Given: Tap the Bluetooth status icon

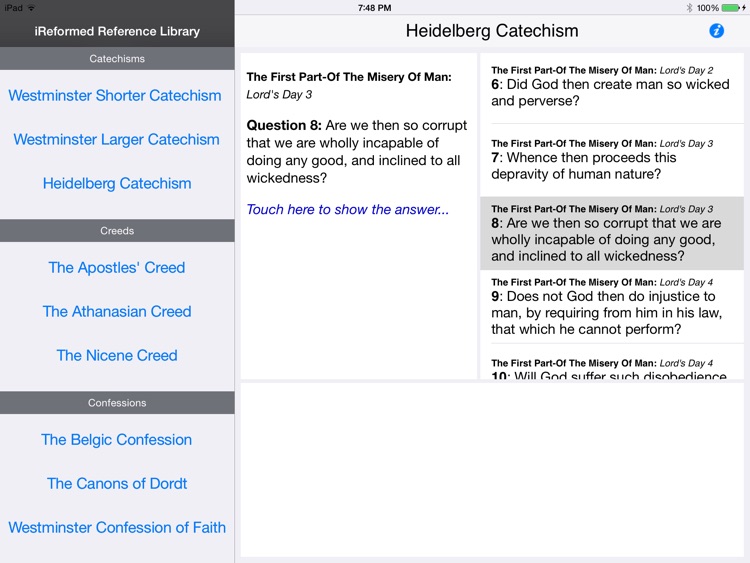Looking at the screenshot, I should click(689, 8).
